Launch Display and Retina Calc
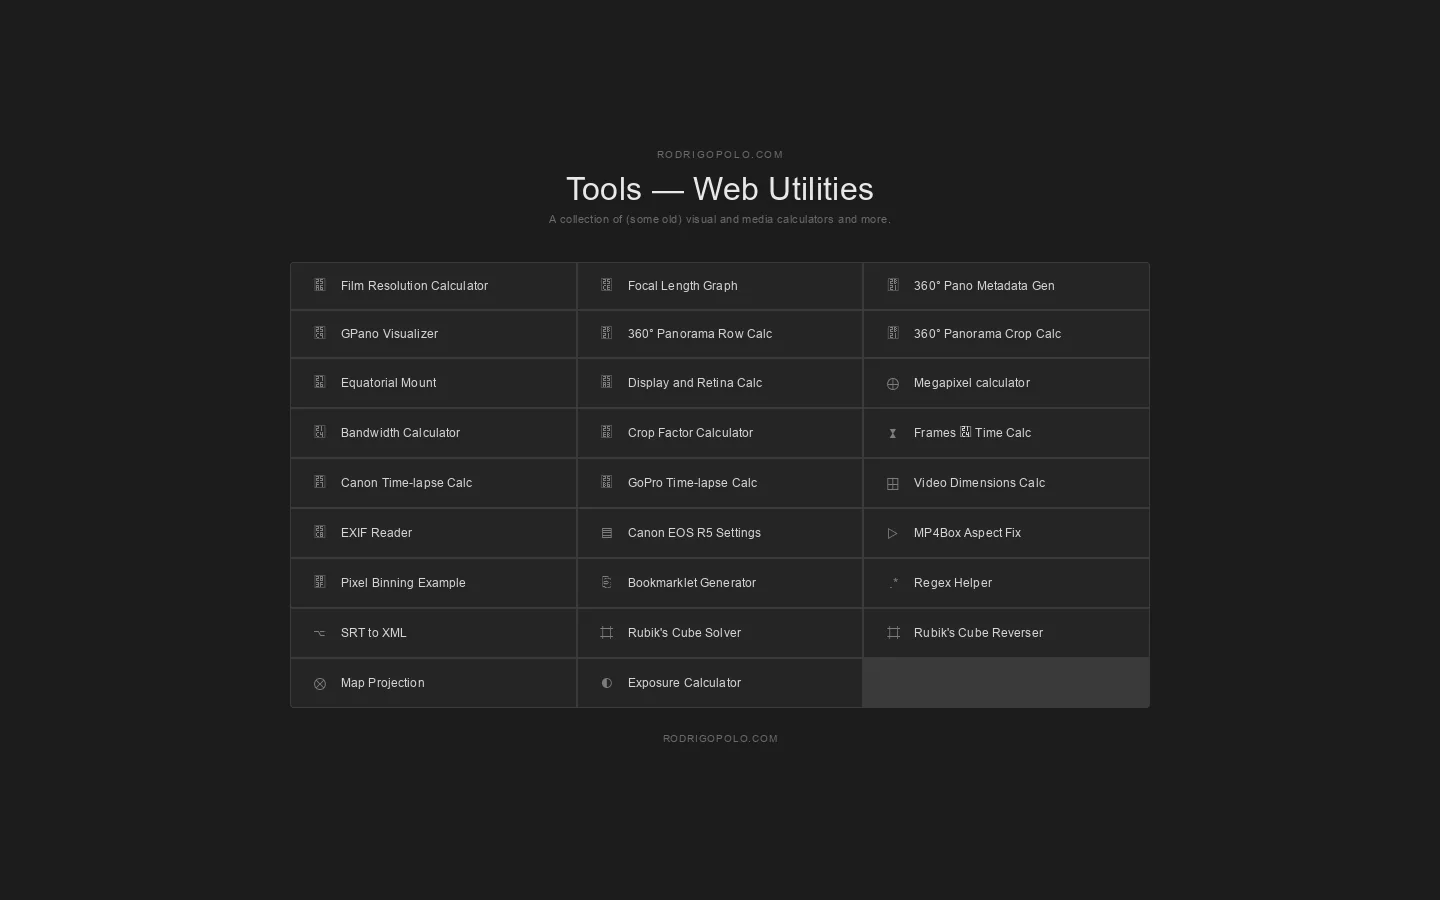Image resolution: width=1440 pixels, height=900 pixels. pos(720,383)
